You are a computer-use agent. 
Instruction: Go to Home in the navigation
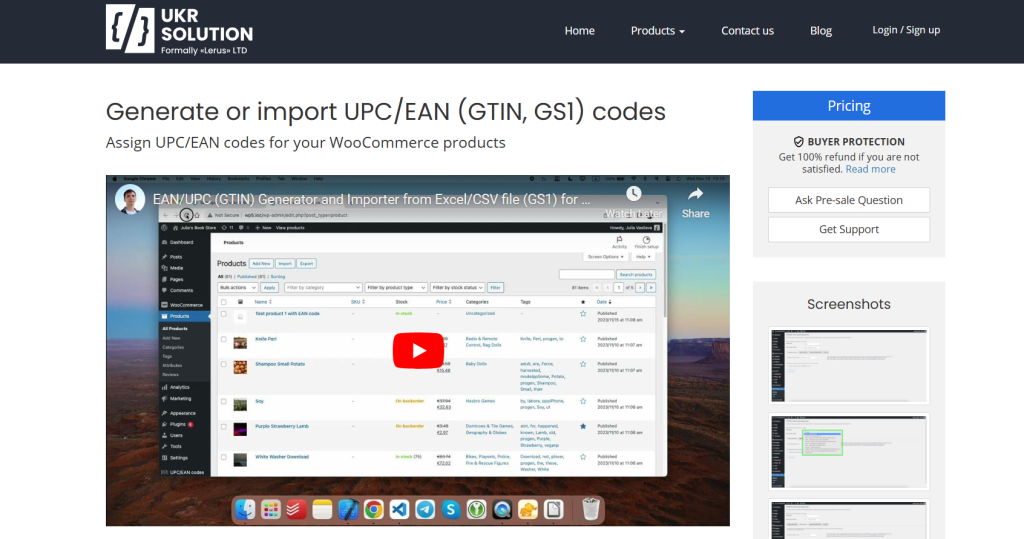click(x=579, y=31)
